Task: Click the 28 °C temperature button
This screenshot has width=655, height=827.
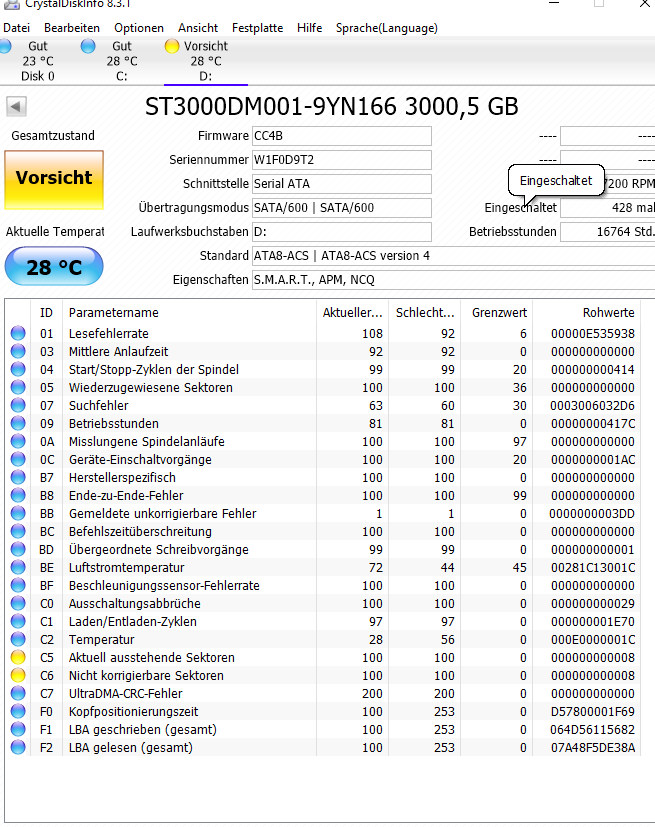Action: pyautogui.click(x=54, y=266)
